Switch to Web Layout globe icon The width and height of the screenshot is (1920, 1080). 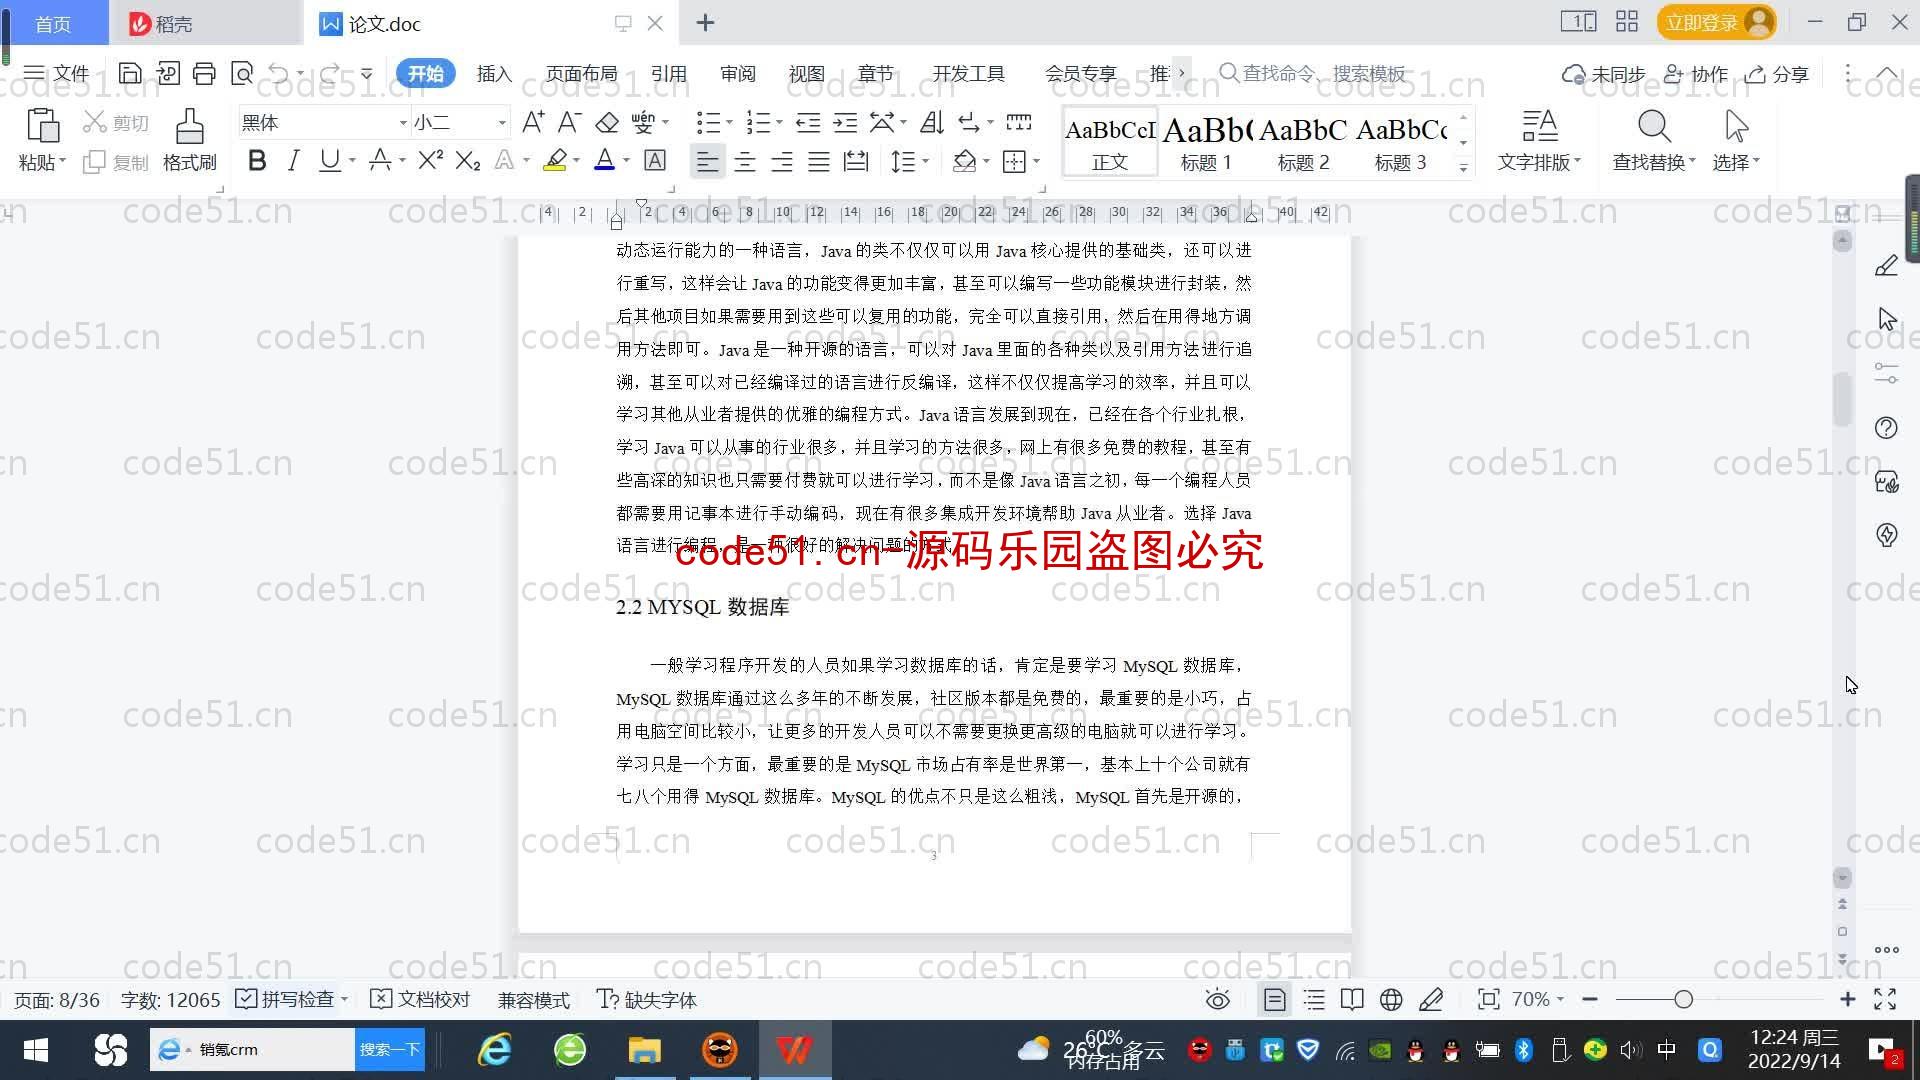coord(1391,999)
